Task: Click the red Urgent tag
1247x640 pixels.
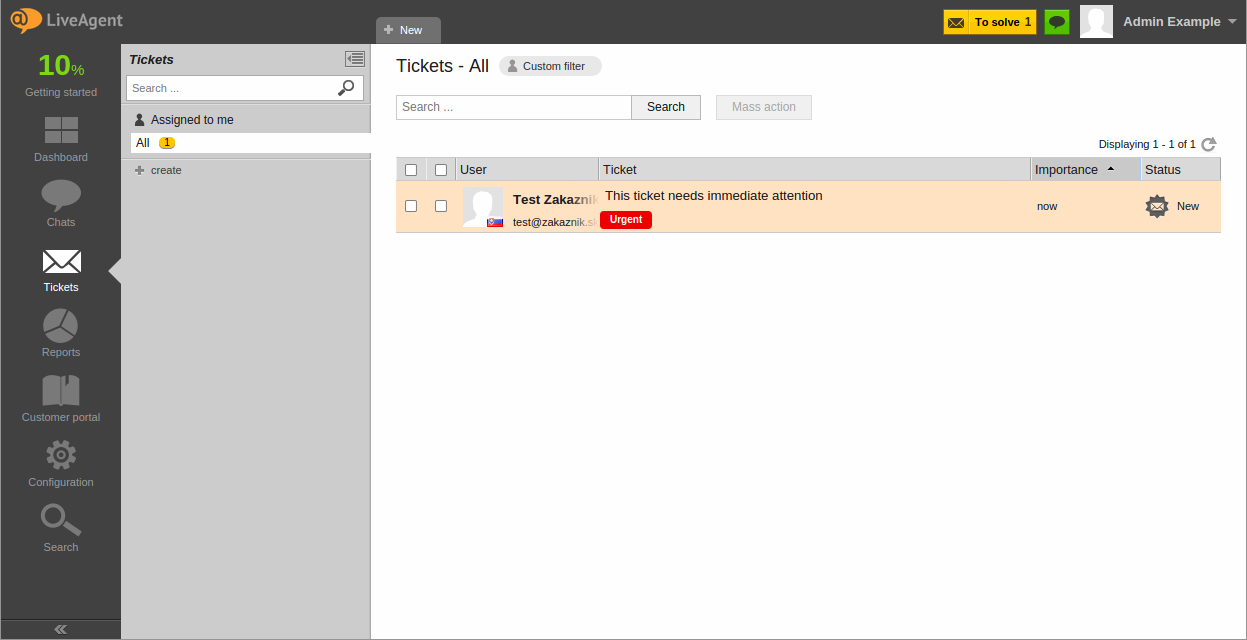Action: pos(626,220)
